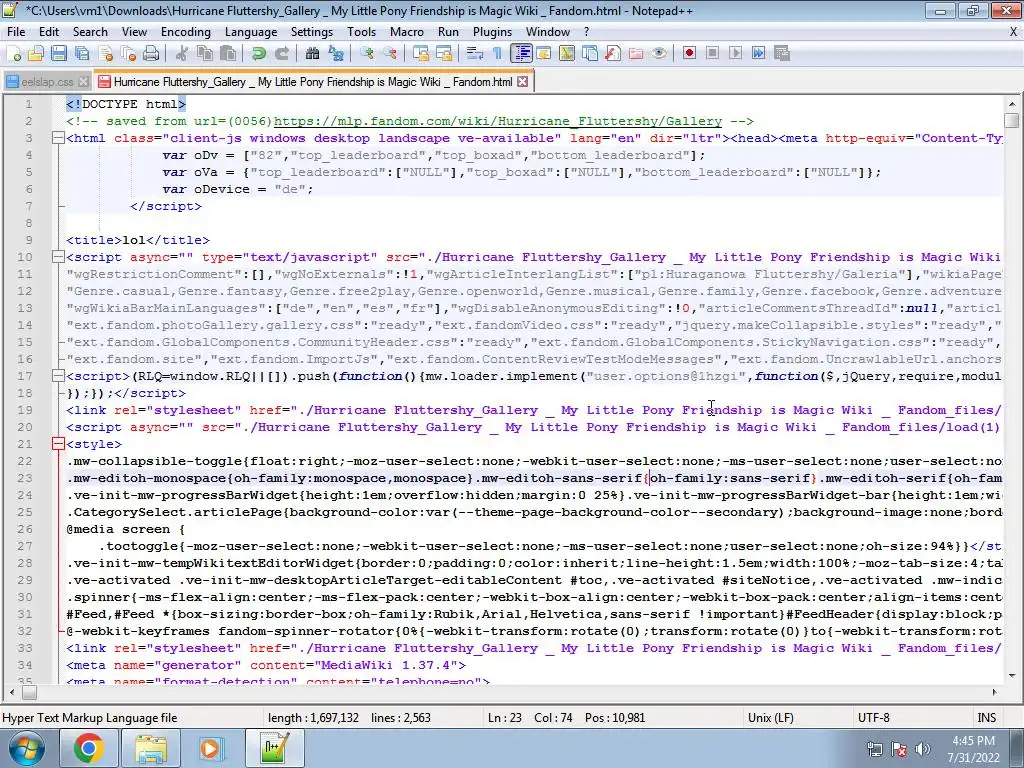1024x768 pixels.
Task: Play back the recorded macro
Action: [x=735, y=54]
